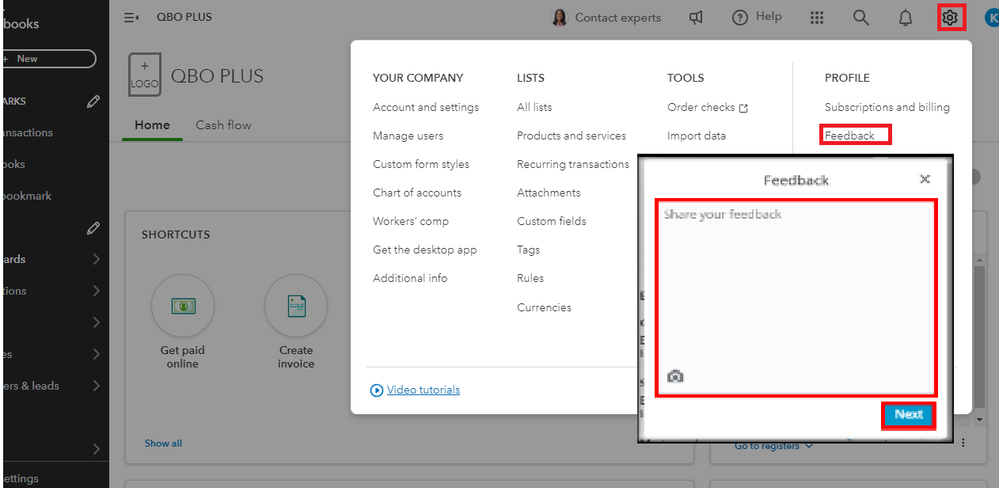Screen dimensions: 999x488
Task: Select Manage users
Action: point(408,136)
